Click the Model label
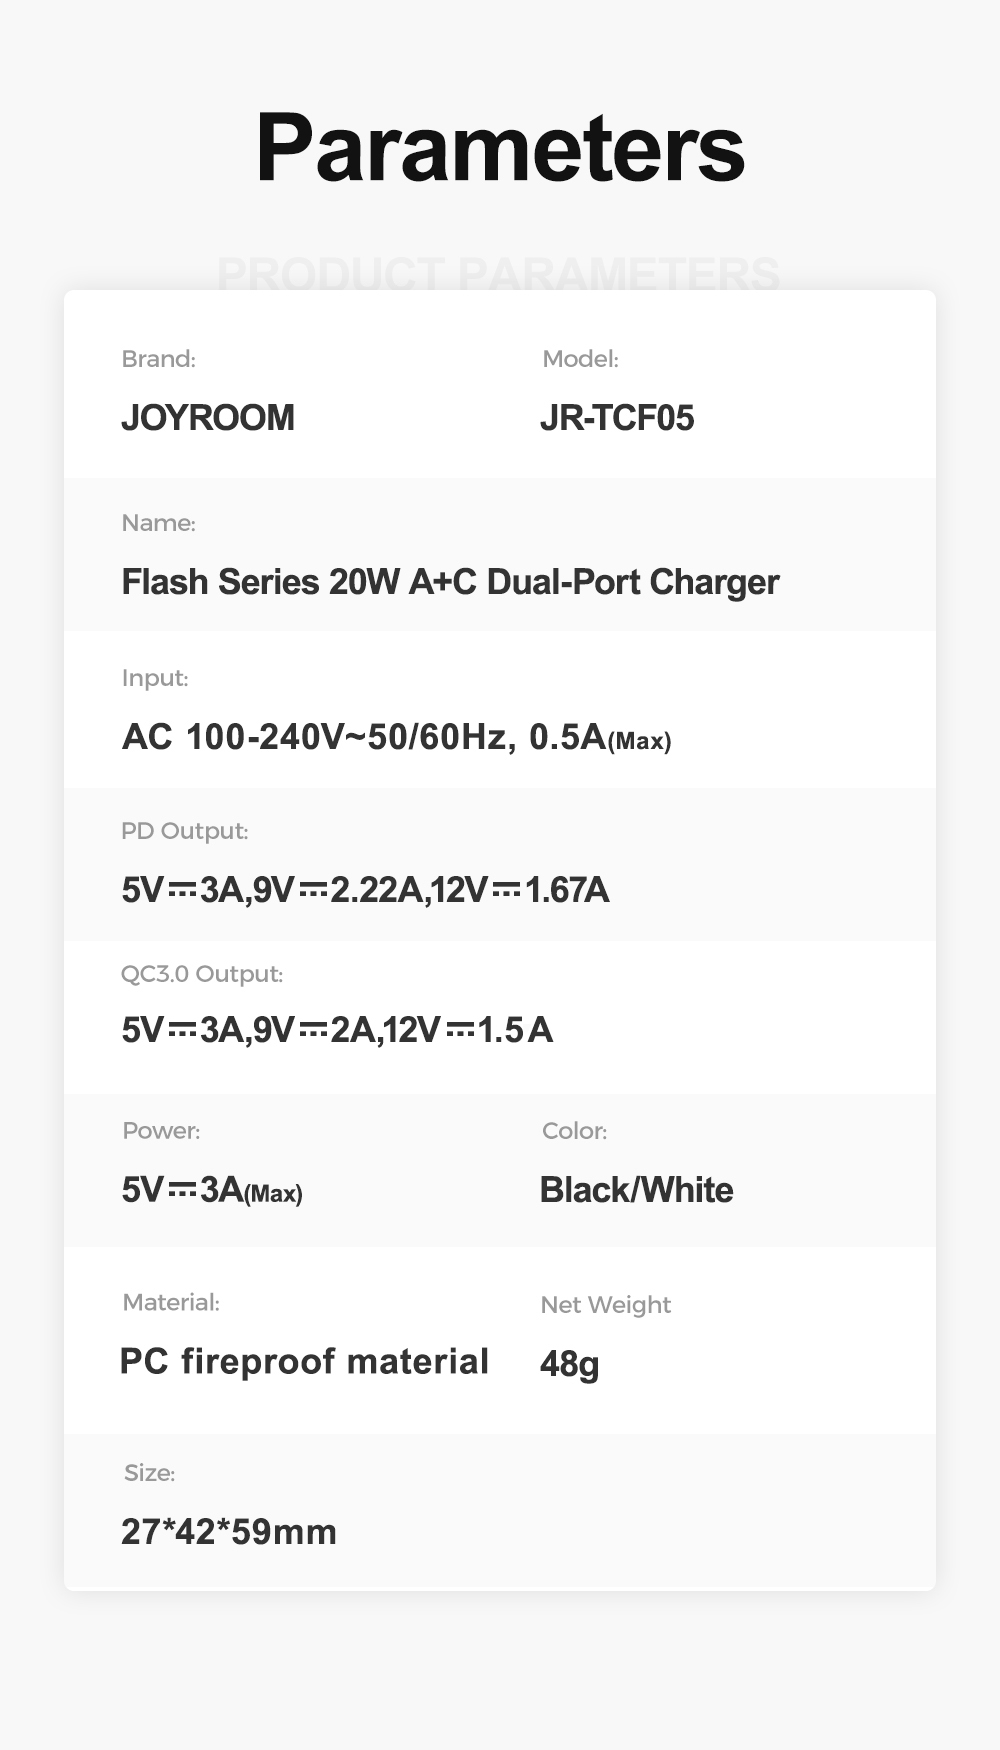This screenshot has width=1000, height=1750. (580, 359)
